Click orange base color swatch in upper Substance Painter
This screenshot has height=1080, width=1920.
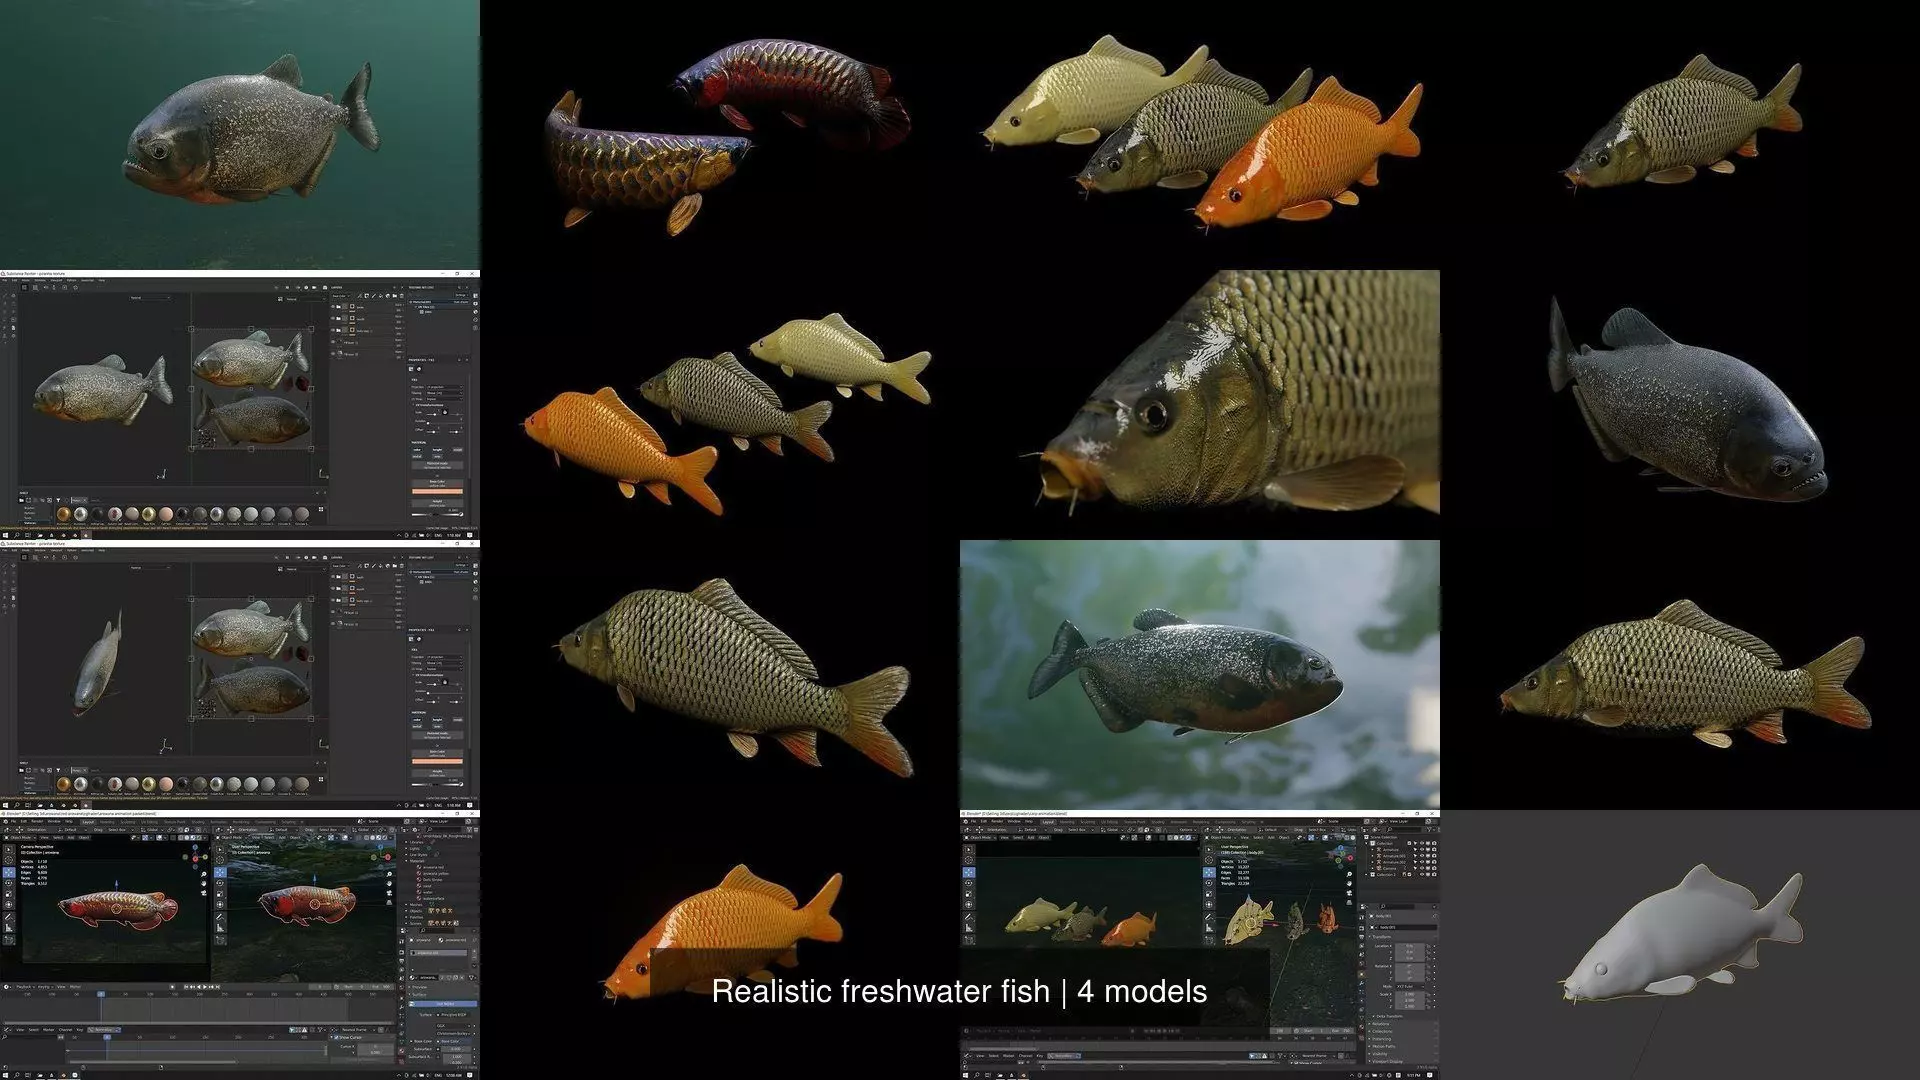437,491
